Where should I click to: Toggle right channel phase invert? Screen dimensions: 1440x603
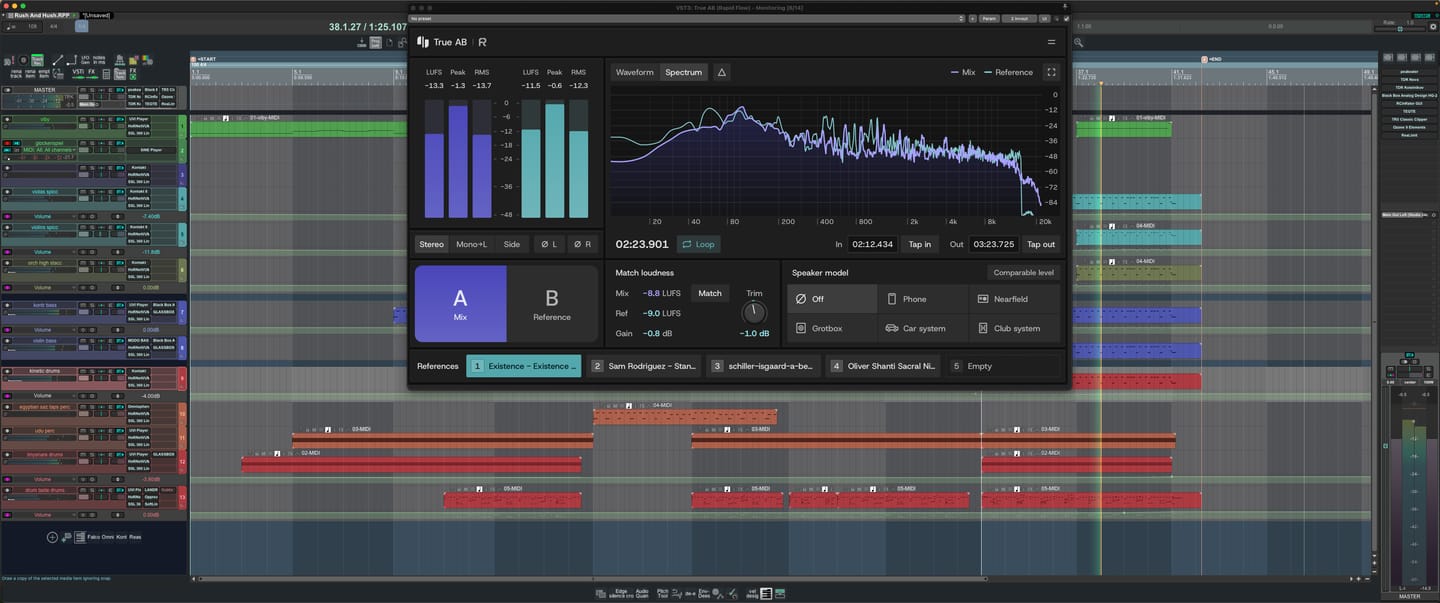click(582, 244)
